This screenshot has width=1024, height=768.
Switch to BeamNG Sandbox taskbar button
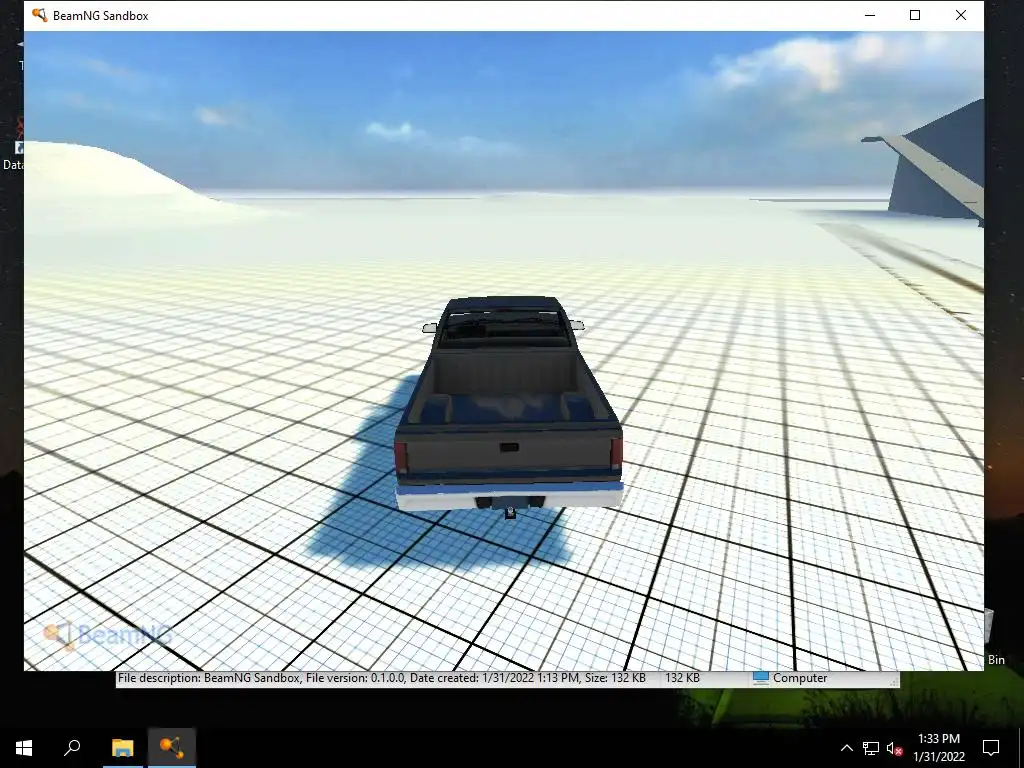coord(172,748)
